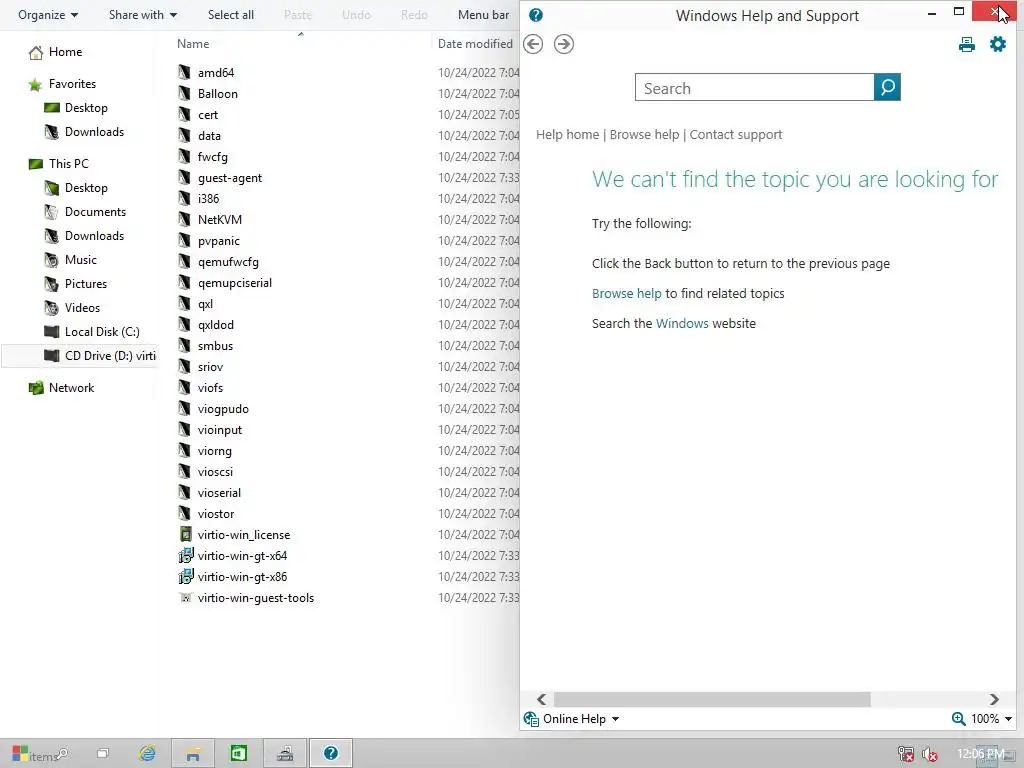
Task: Select the virtio-win-guest-tools file icon
Action: click(185, 598)
